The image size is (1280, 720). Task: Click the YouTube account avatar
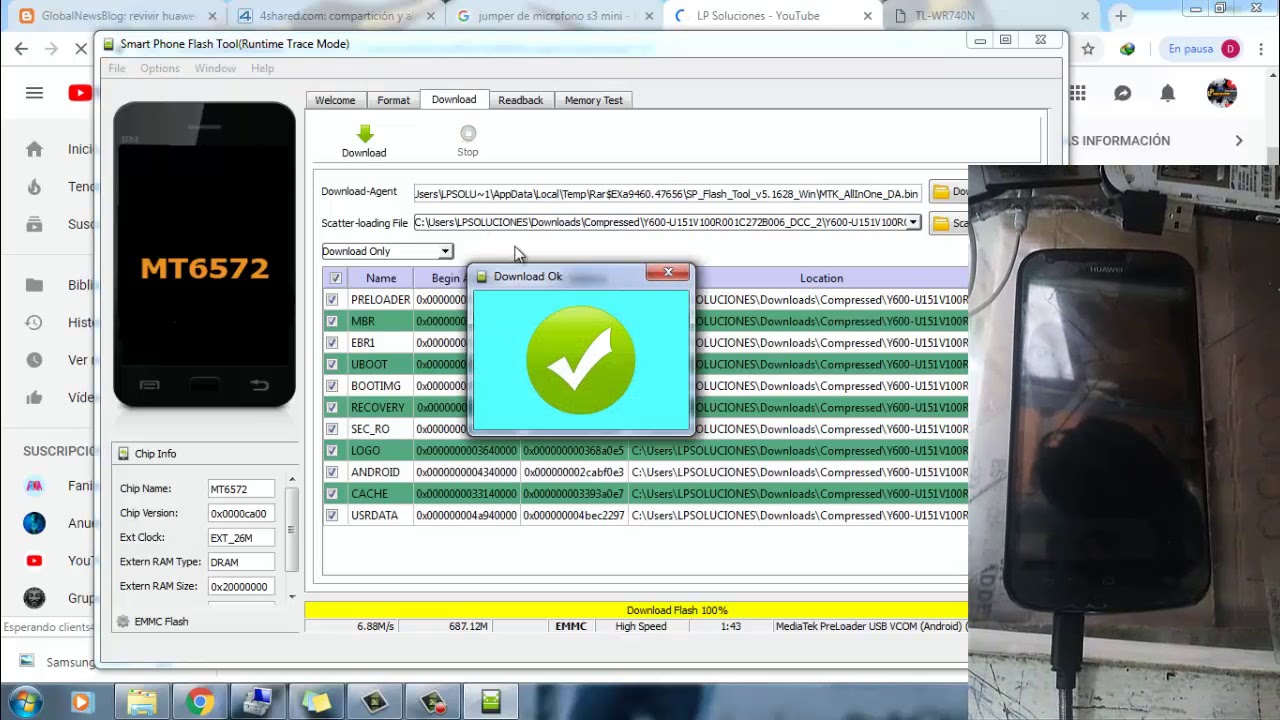[1222, 93]
